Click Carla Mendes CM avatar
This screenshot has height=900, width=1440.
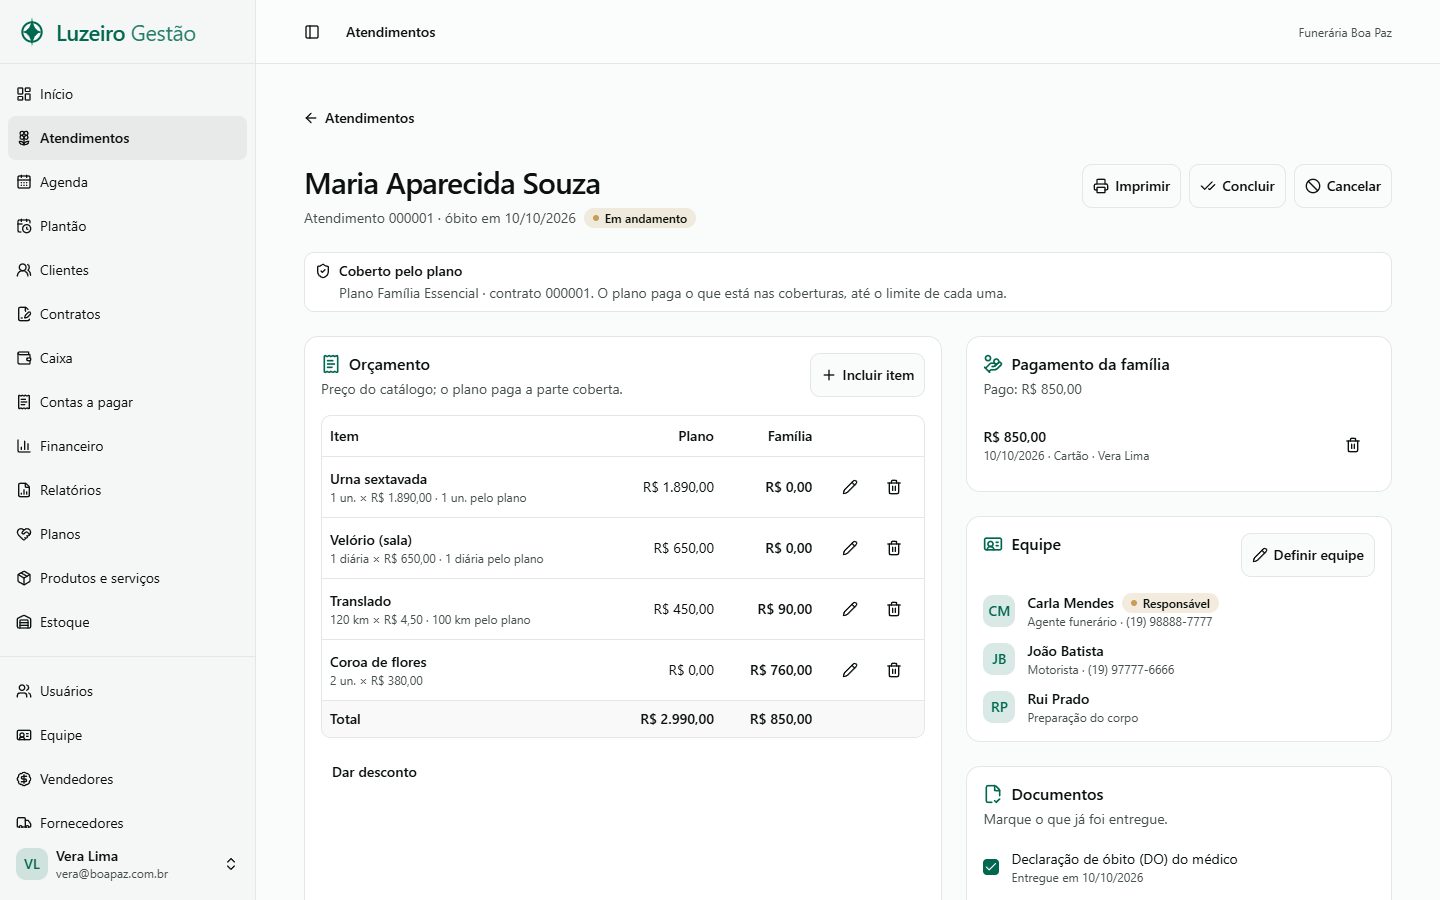coord(999,611)
